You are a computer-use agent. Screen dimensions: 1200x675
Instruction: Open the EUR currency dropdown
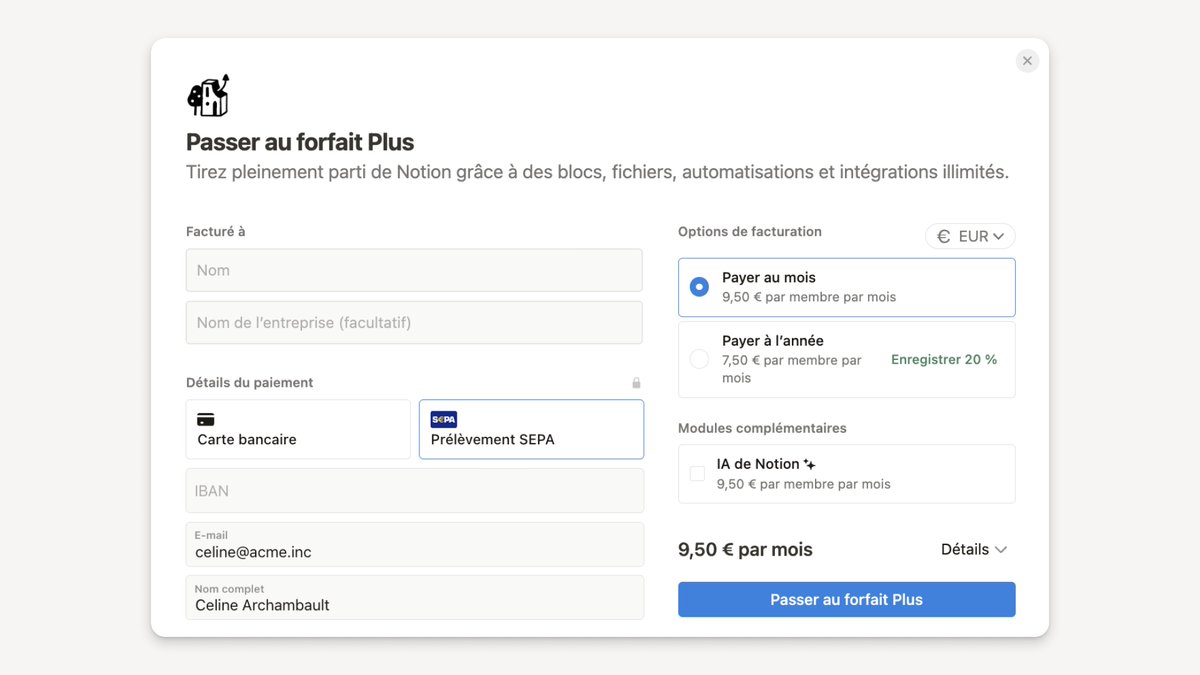[x=970, y=236]
